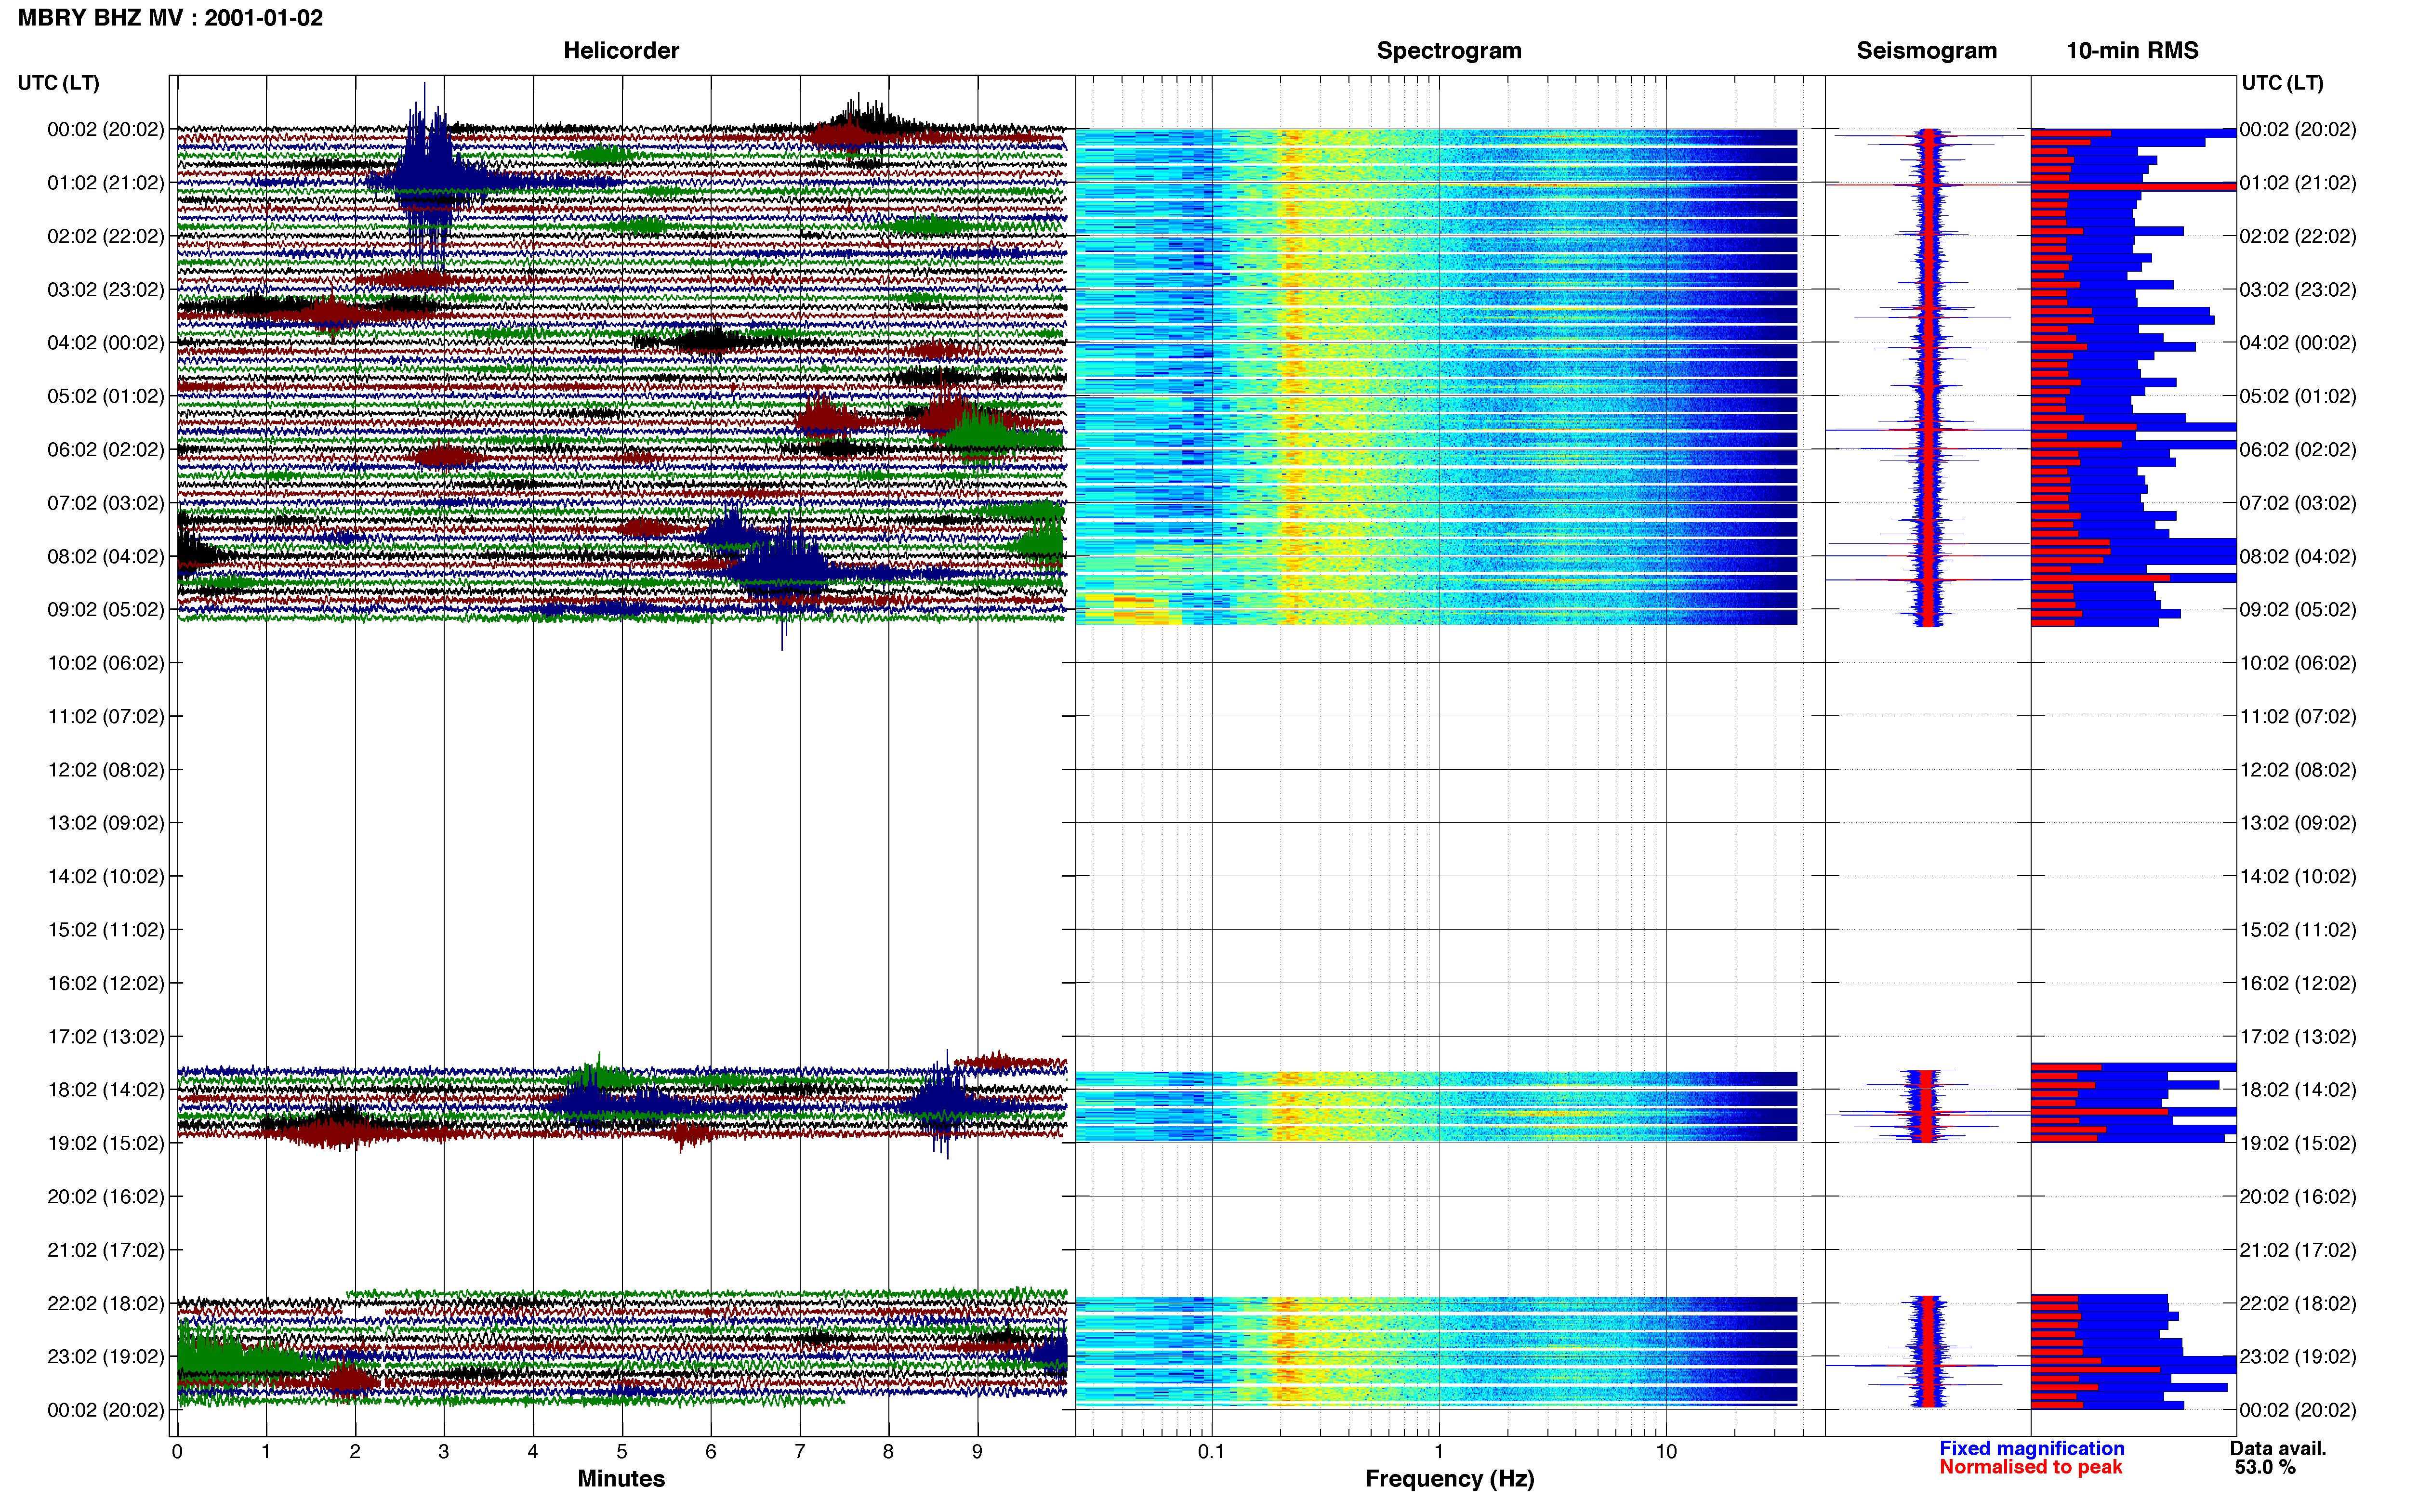Click the right '14:02 (10:02)' time label
Screen dimensions: 2418x1512
pyautogui.click(x=2298, y=876)
